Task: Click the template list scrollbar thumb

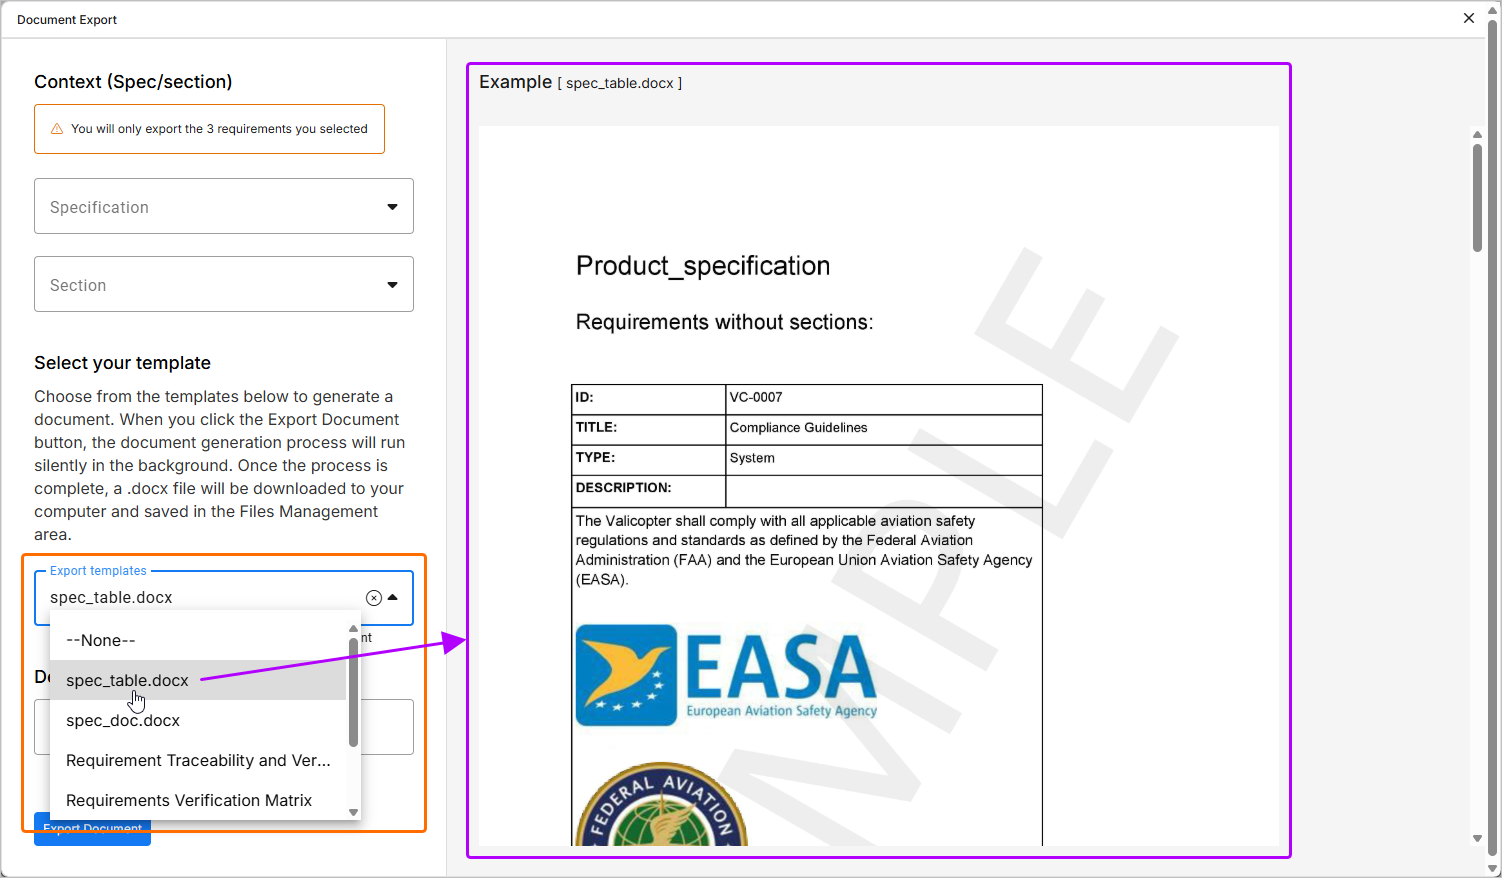Action: click(353, 692)
